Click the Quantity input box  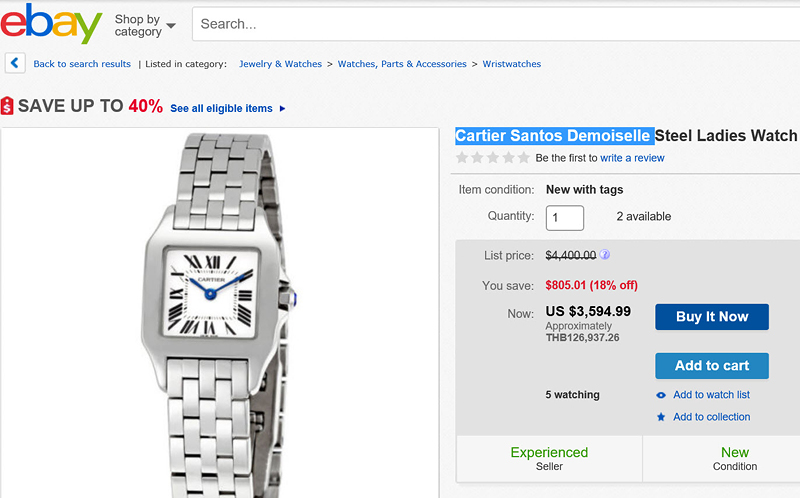(565, 217)
